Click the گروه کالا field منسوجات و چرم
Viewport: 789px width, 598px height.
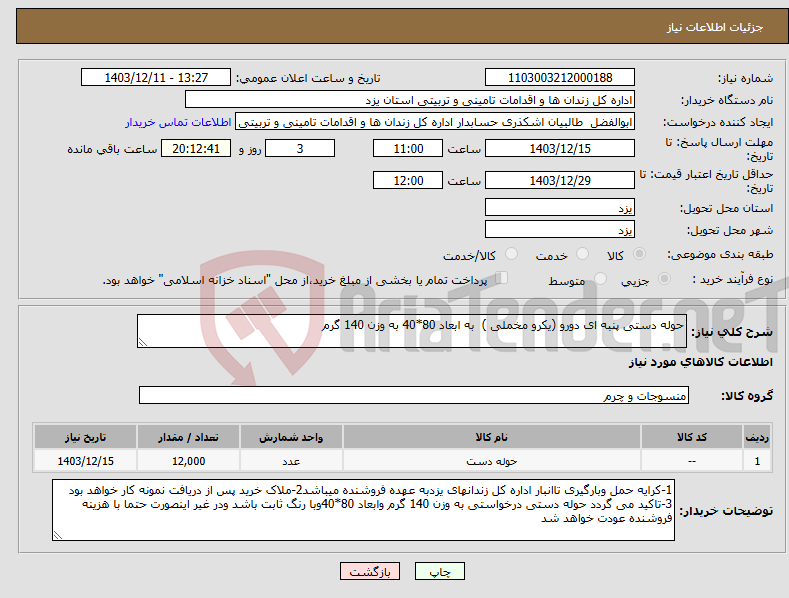click(414, 395)
